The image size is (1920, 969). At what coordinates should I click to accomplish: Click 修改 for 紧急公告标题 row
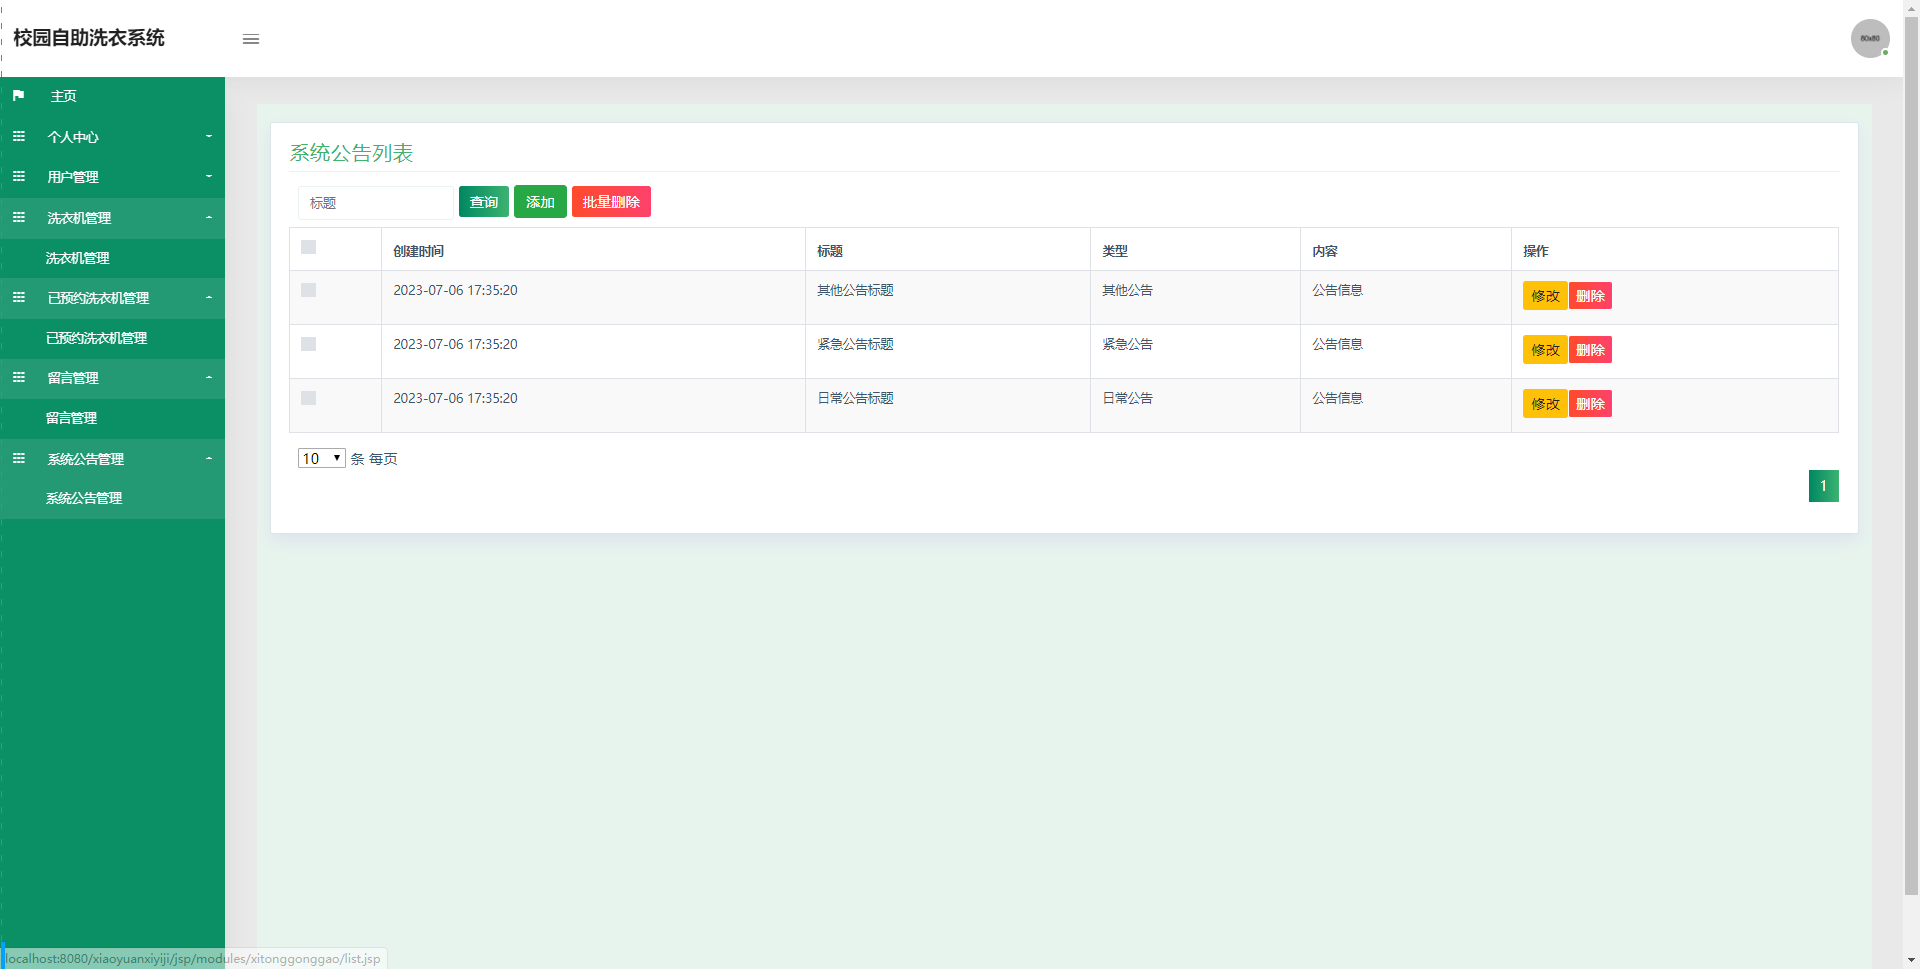click(1545, 350)
